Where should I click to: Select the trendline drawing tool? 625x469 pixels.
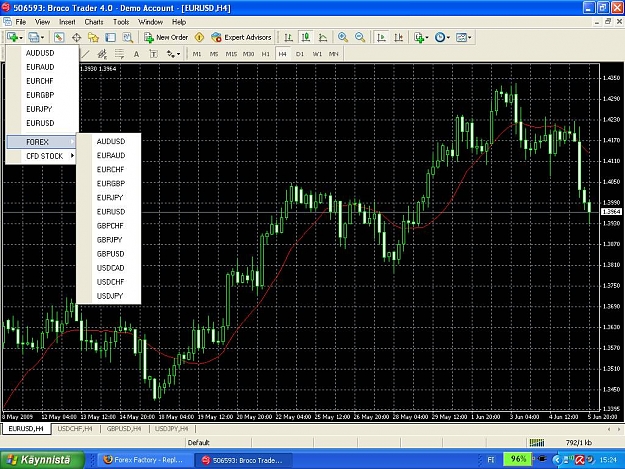tap(85, 54)
